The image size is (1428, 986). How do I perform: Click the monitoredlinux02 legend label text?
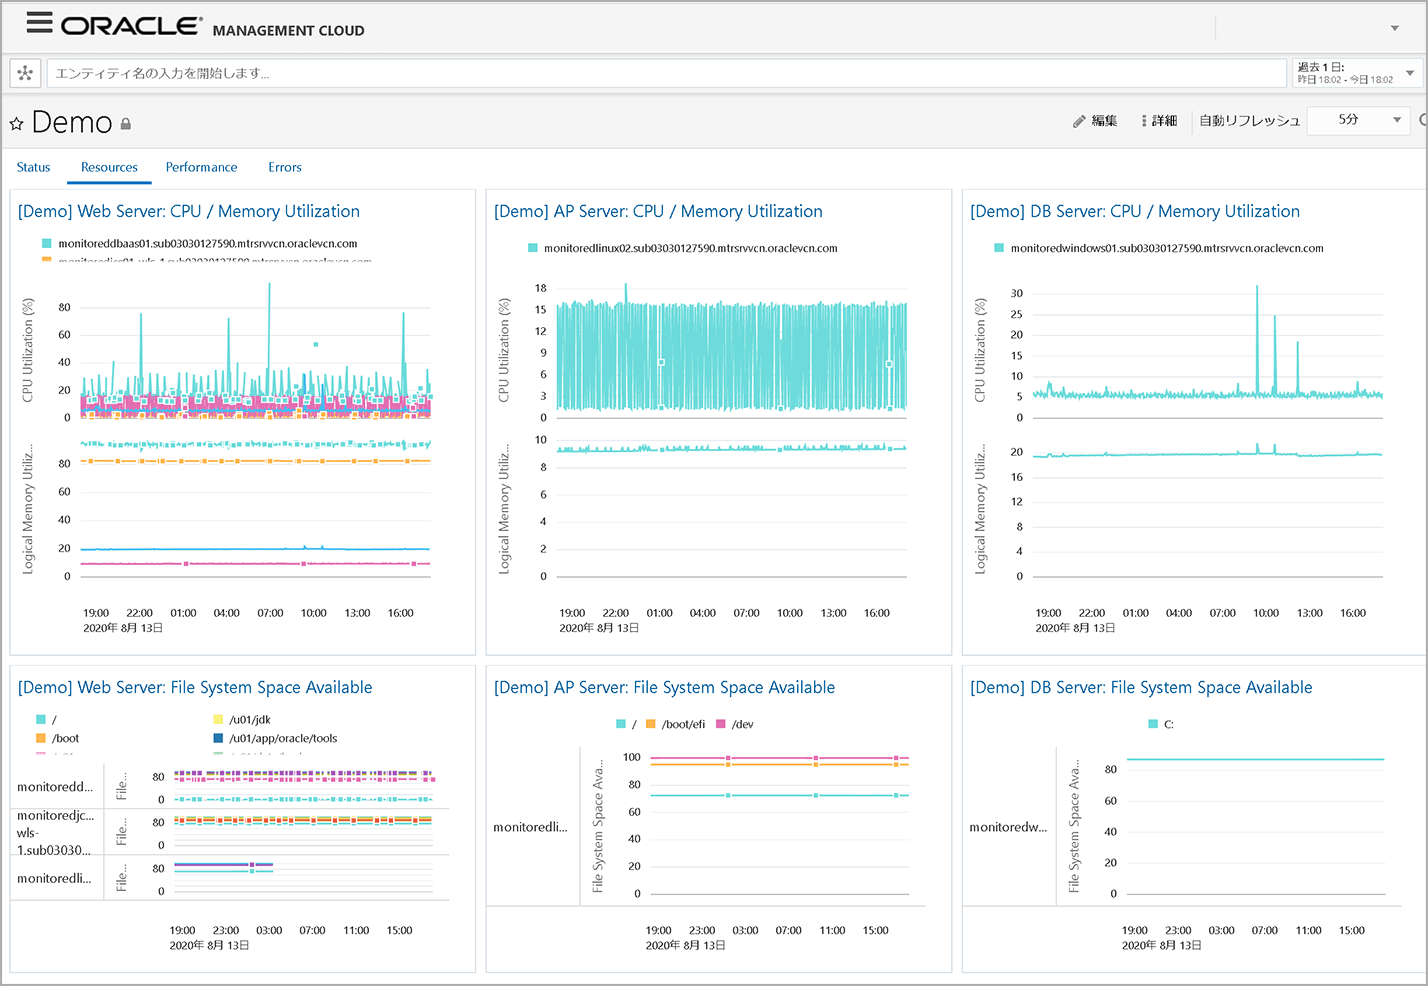pos(691,248)
